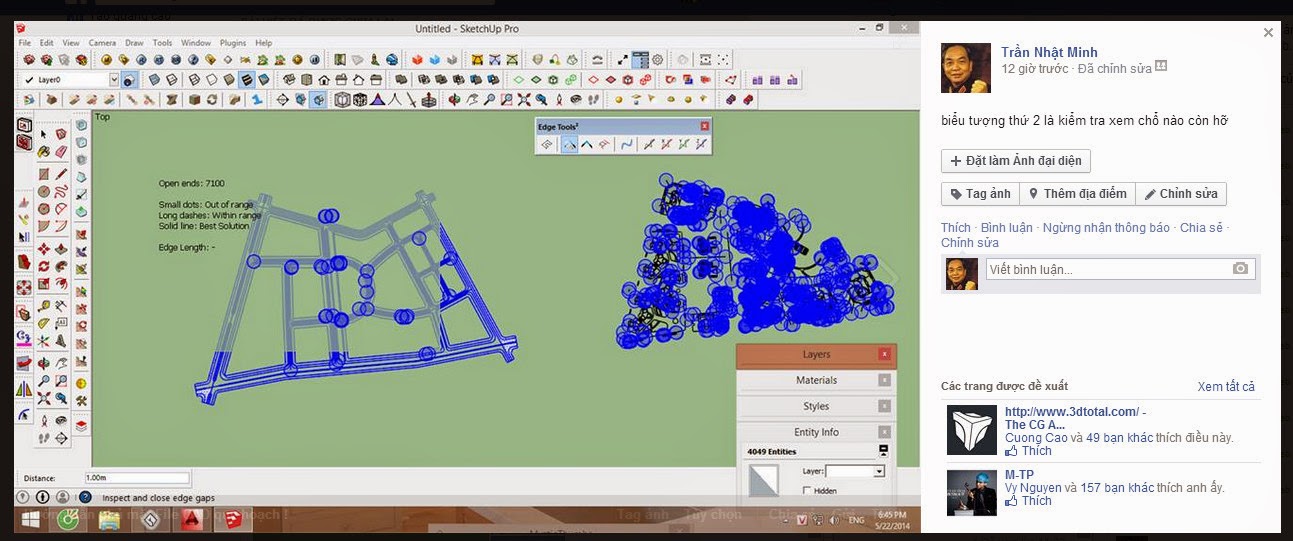The width and height of the screenshot is (1293, 541).
Task: Click the details arrow beside 4049 Entities
Action: (883, 450)
